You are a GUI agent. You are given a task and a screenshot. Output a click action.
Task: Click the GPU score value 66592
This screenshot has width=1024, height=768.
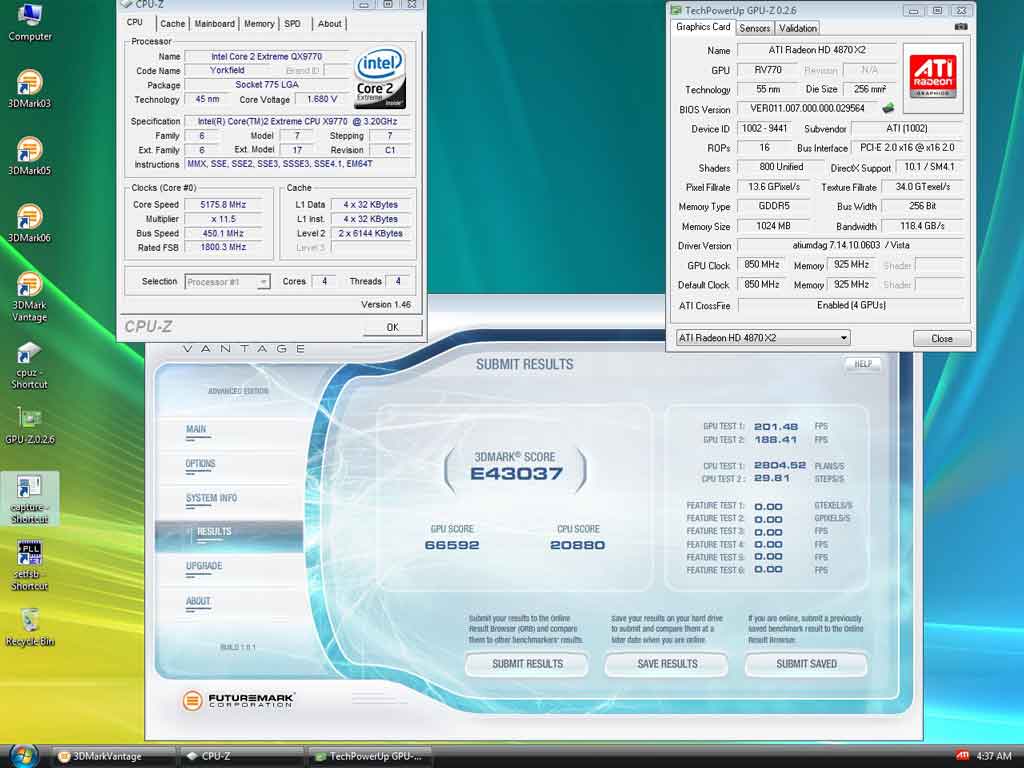pos(452,545)
